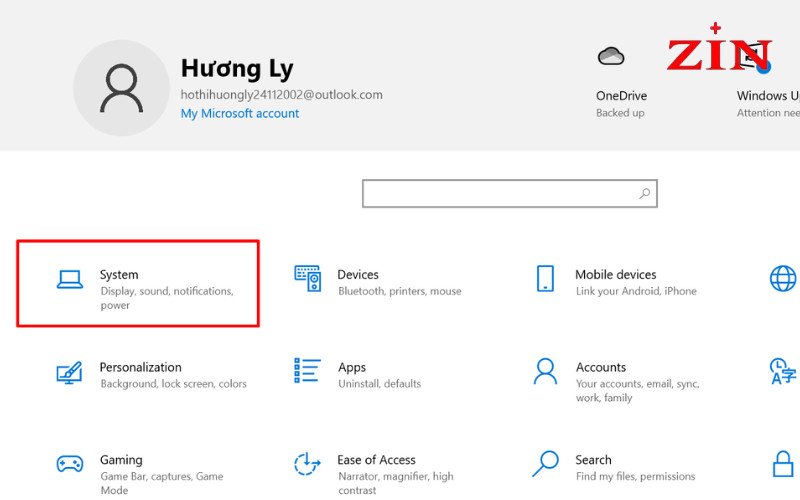The image size is (800, 500).
Task: Click the user profile avatar
Action: click(121, 88)
